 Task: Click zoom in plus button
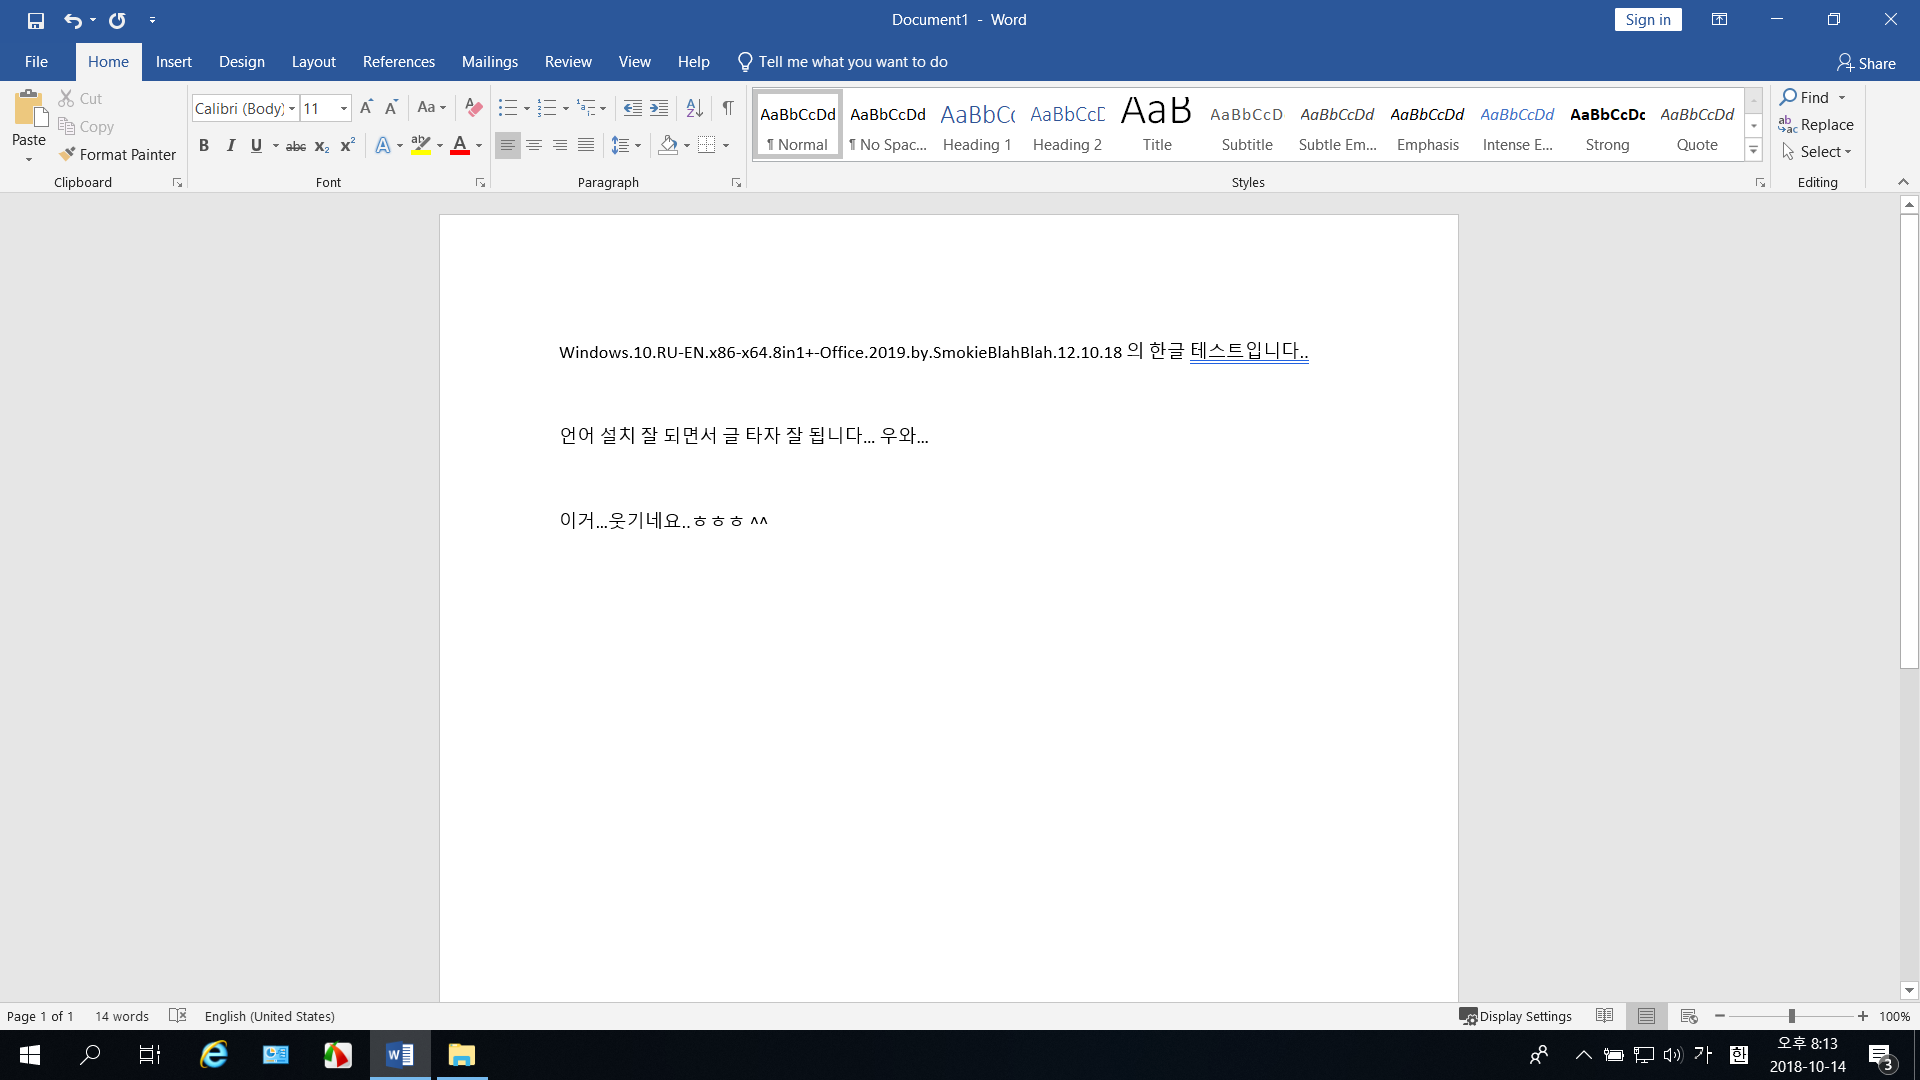click(1863, 1016)
